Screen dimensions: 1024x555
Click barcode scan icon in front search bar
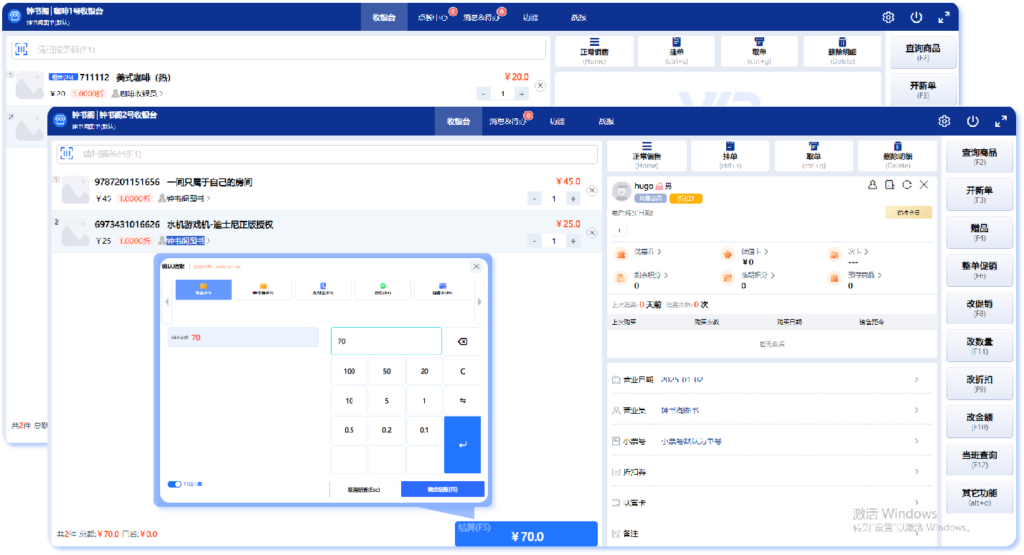pyautogui.click(x=67, y=154)
